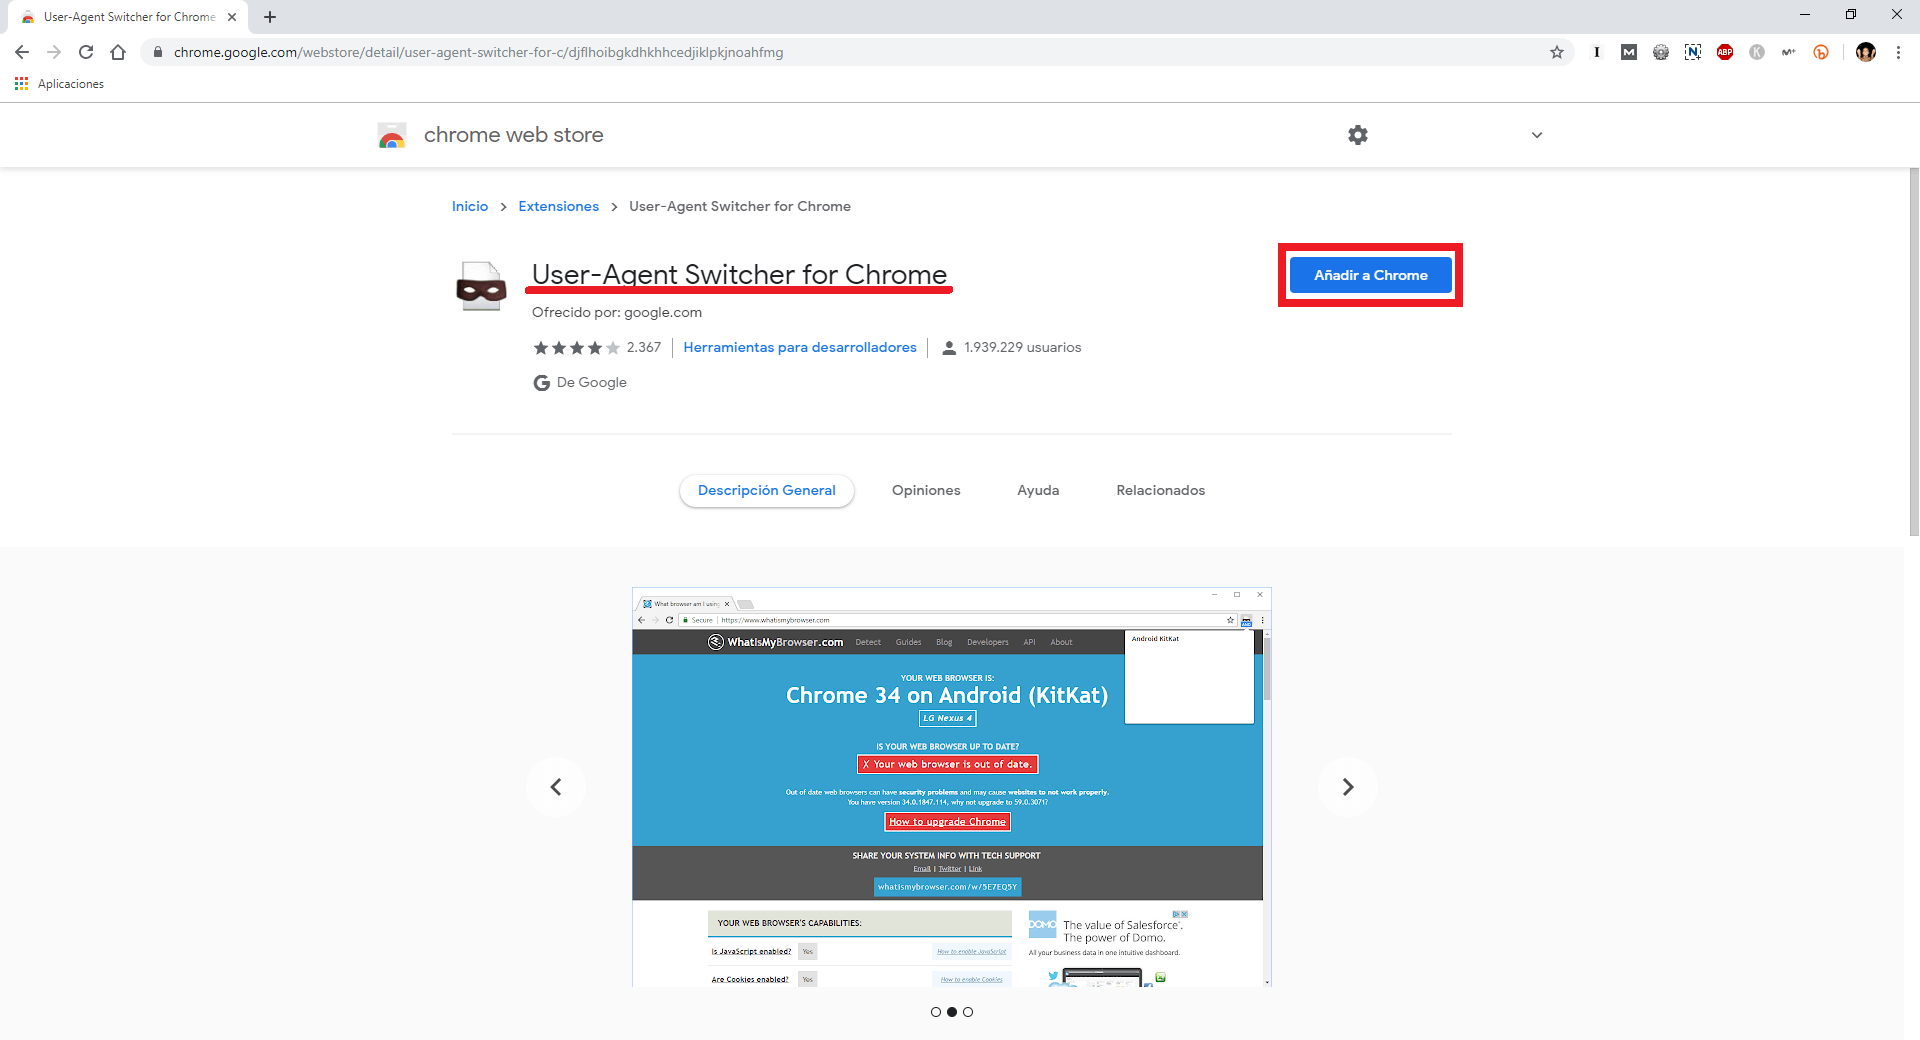
Task: Go back to the previous page
Action: tap(22, 52)
